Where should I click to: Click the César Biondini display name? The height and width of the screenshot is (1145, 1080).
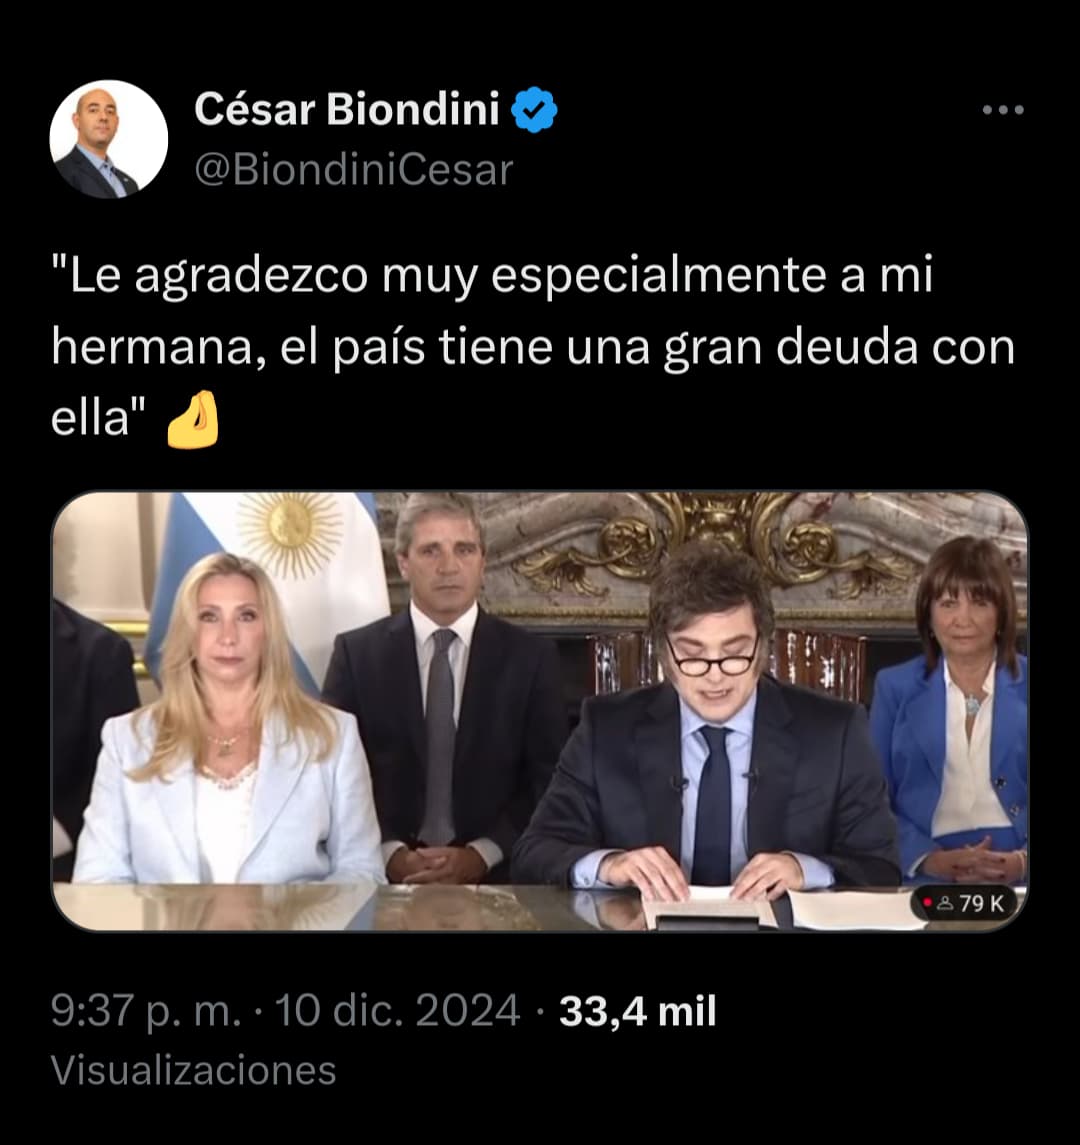[347, 110]
